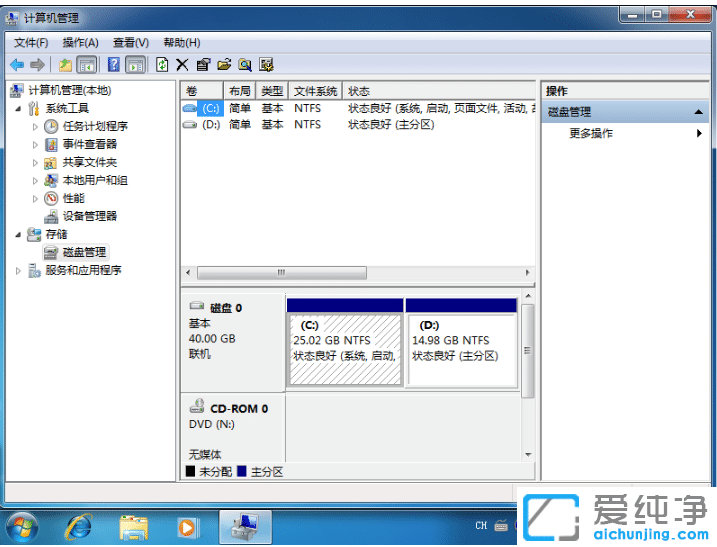Expand the 服务和应用程序 node arrow
The height and width of the screenshot is (547, 717).
pyautogui.click(x=18, y=271)
